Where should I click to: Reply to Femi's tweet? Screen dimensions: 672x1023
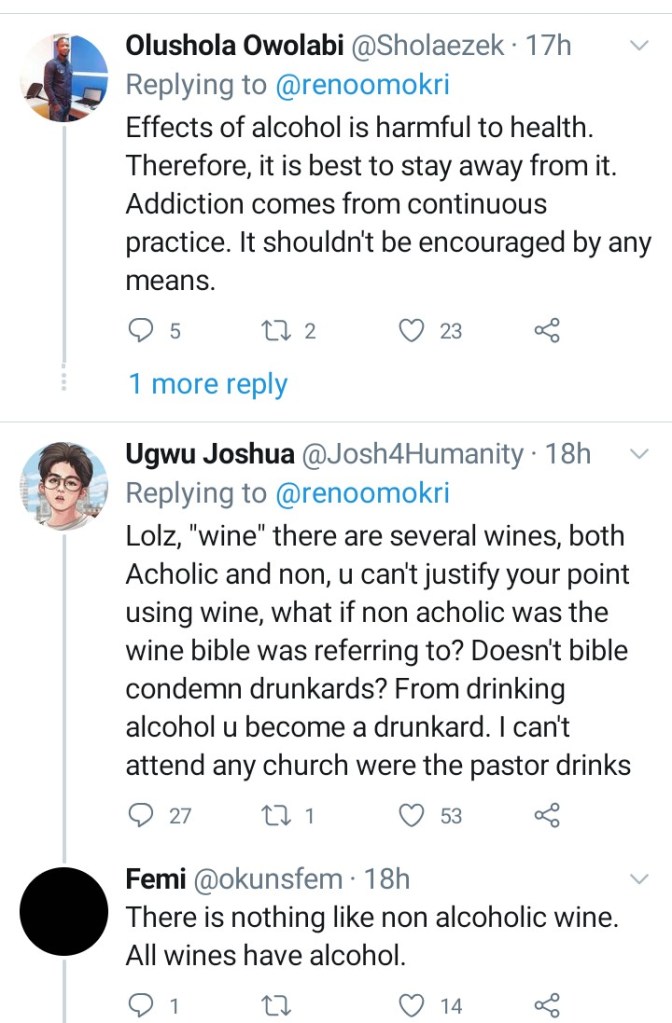pyautogui.click(x=142, y=1005)
